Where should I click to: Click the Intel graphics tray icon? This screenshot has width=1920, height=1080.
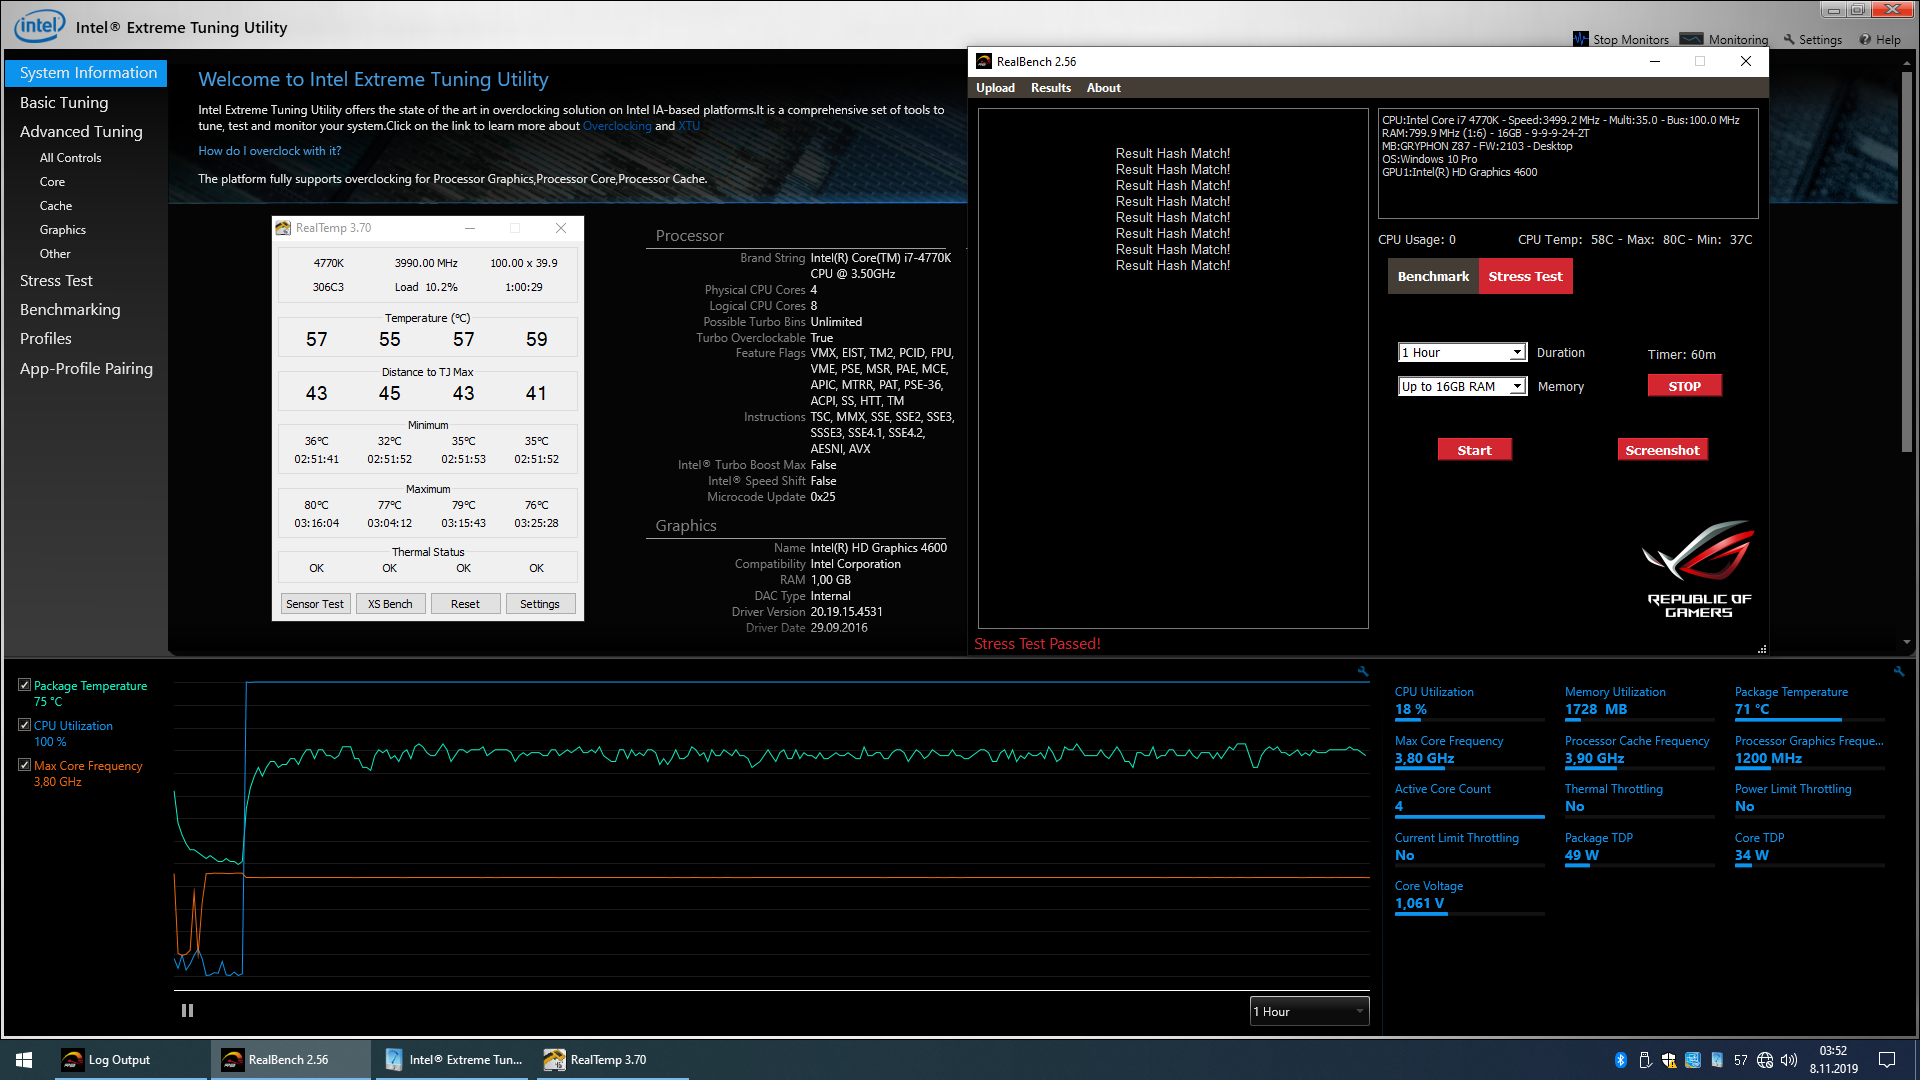point(1693,1060)
